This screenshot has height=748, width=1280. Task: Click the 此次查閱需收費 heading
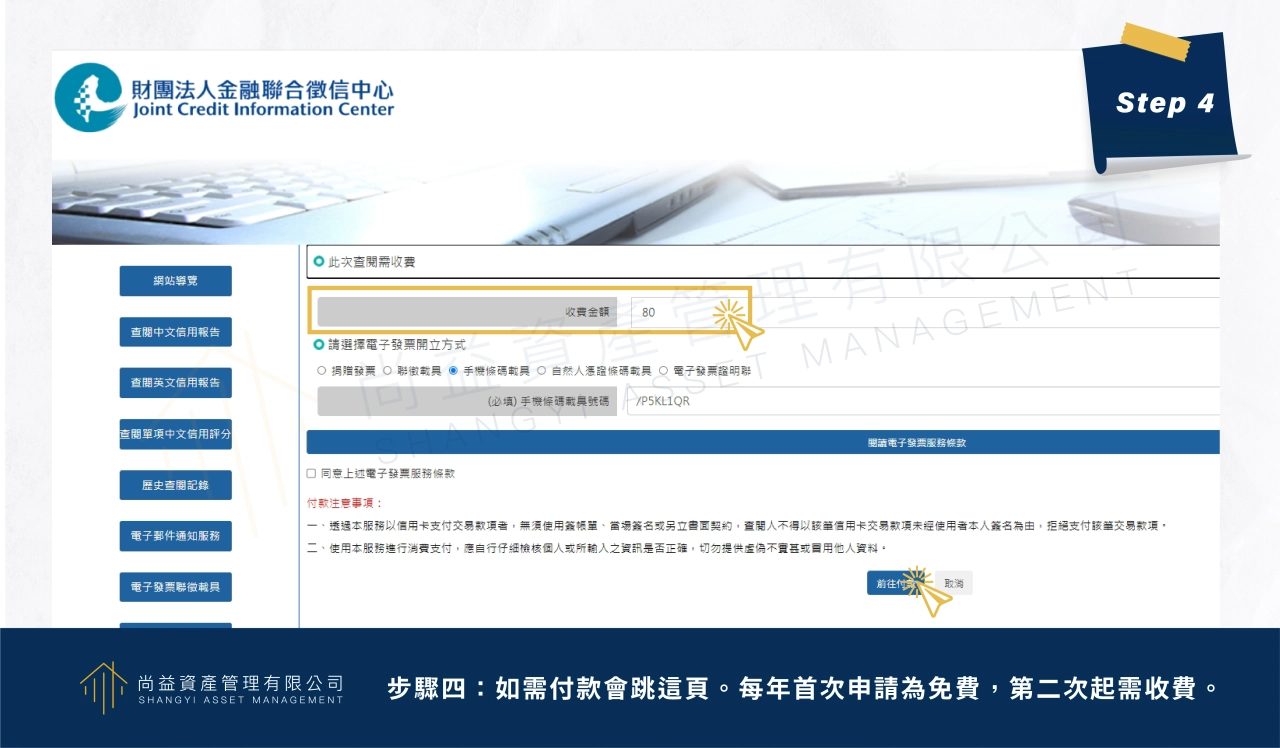(x=371, y=262)
